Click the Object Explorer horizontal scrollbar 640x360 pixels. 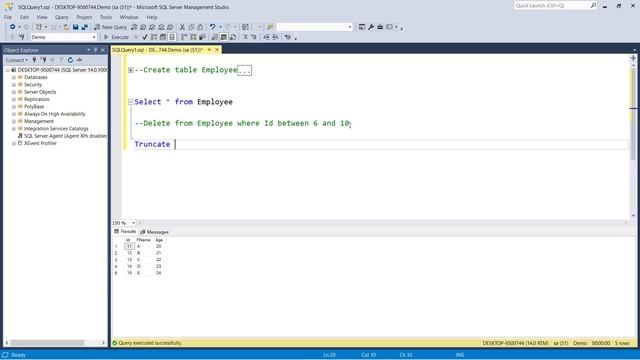(48, 343)
